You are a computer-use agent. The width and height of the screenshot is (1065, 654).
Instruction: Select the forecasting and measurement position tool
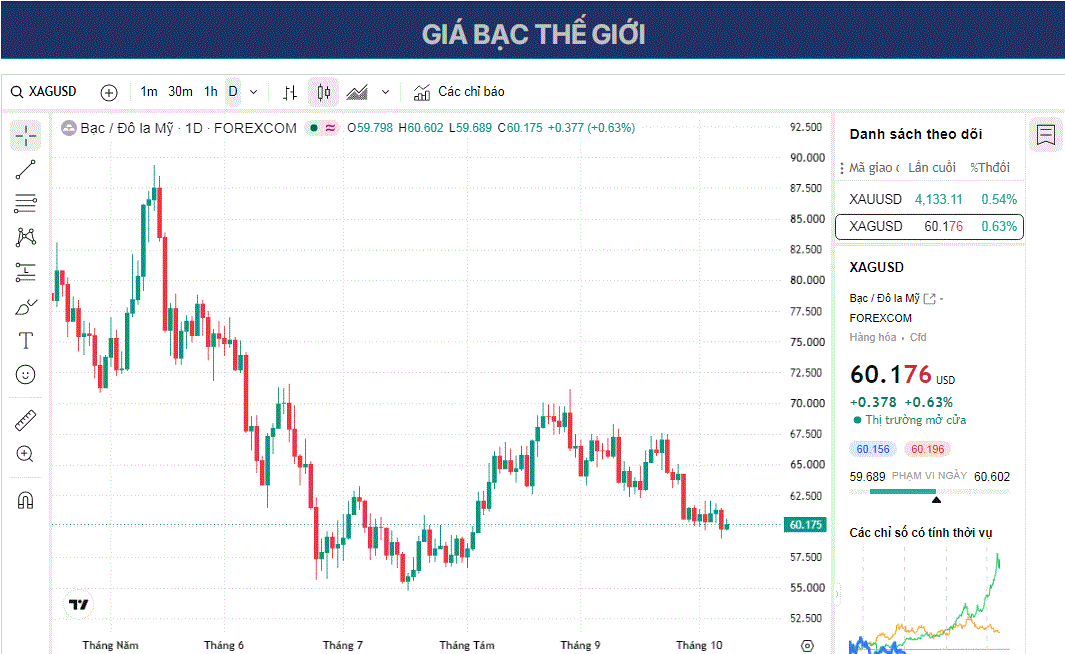pos(26,272)
